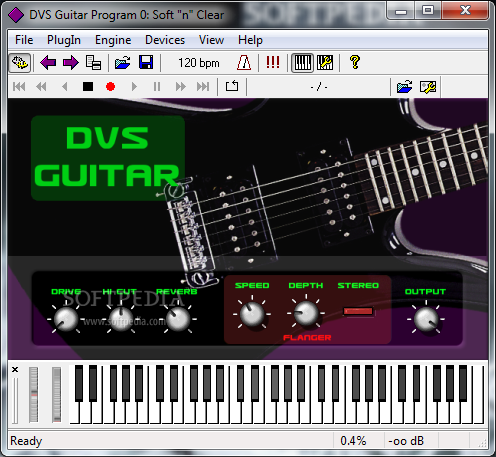Click the yellow question mark help icon
The height and width of the screenshot is (457, 496).
click(355, 62)
